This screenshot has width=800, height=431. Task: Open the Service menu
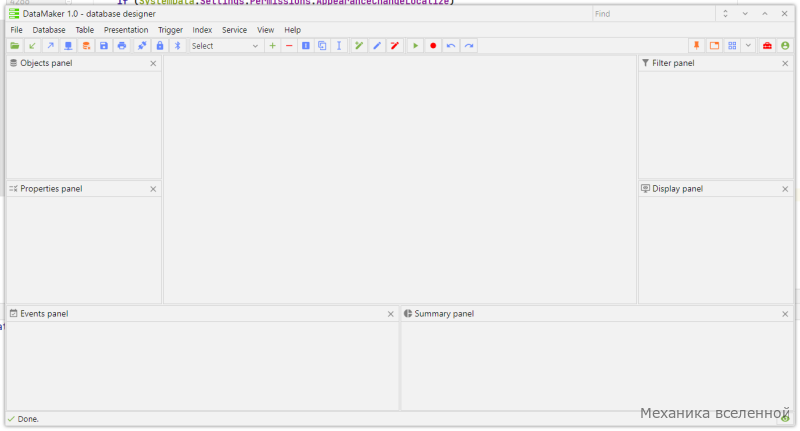pos(235,30)
